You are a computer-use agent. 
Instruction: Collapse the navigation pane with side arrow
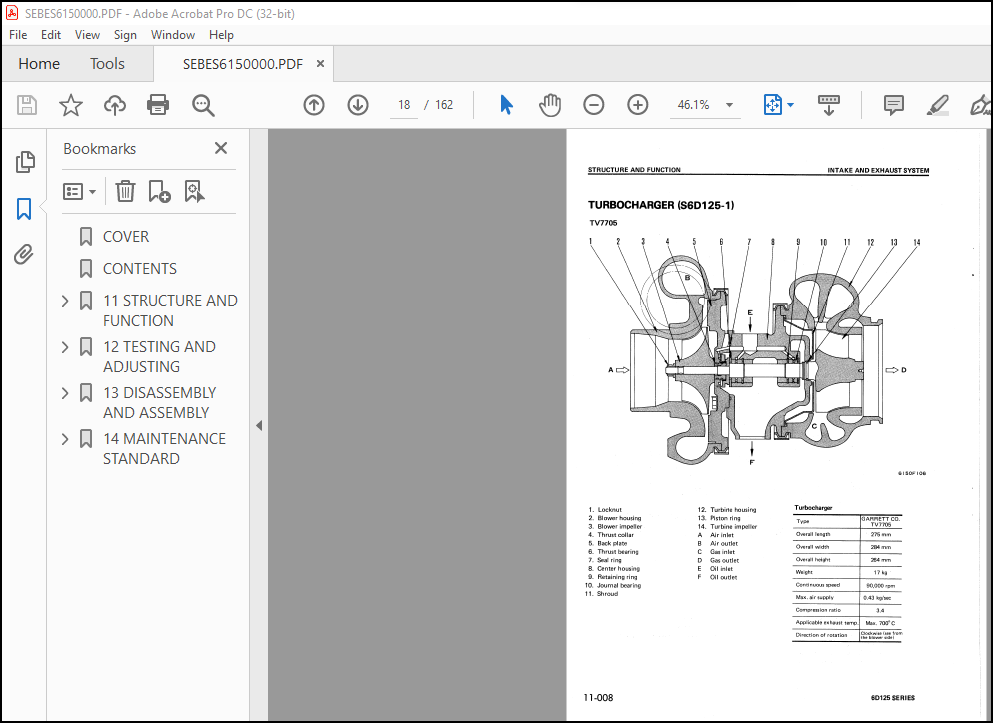coord(259,426)
